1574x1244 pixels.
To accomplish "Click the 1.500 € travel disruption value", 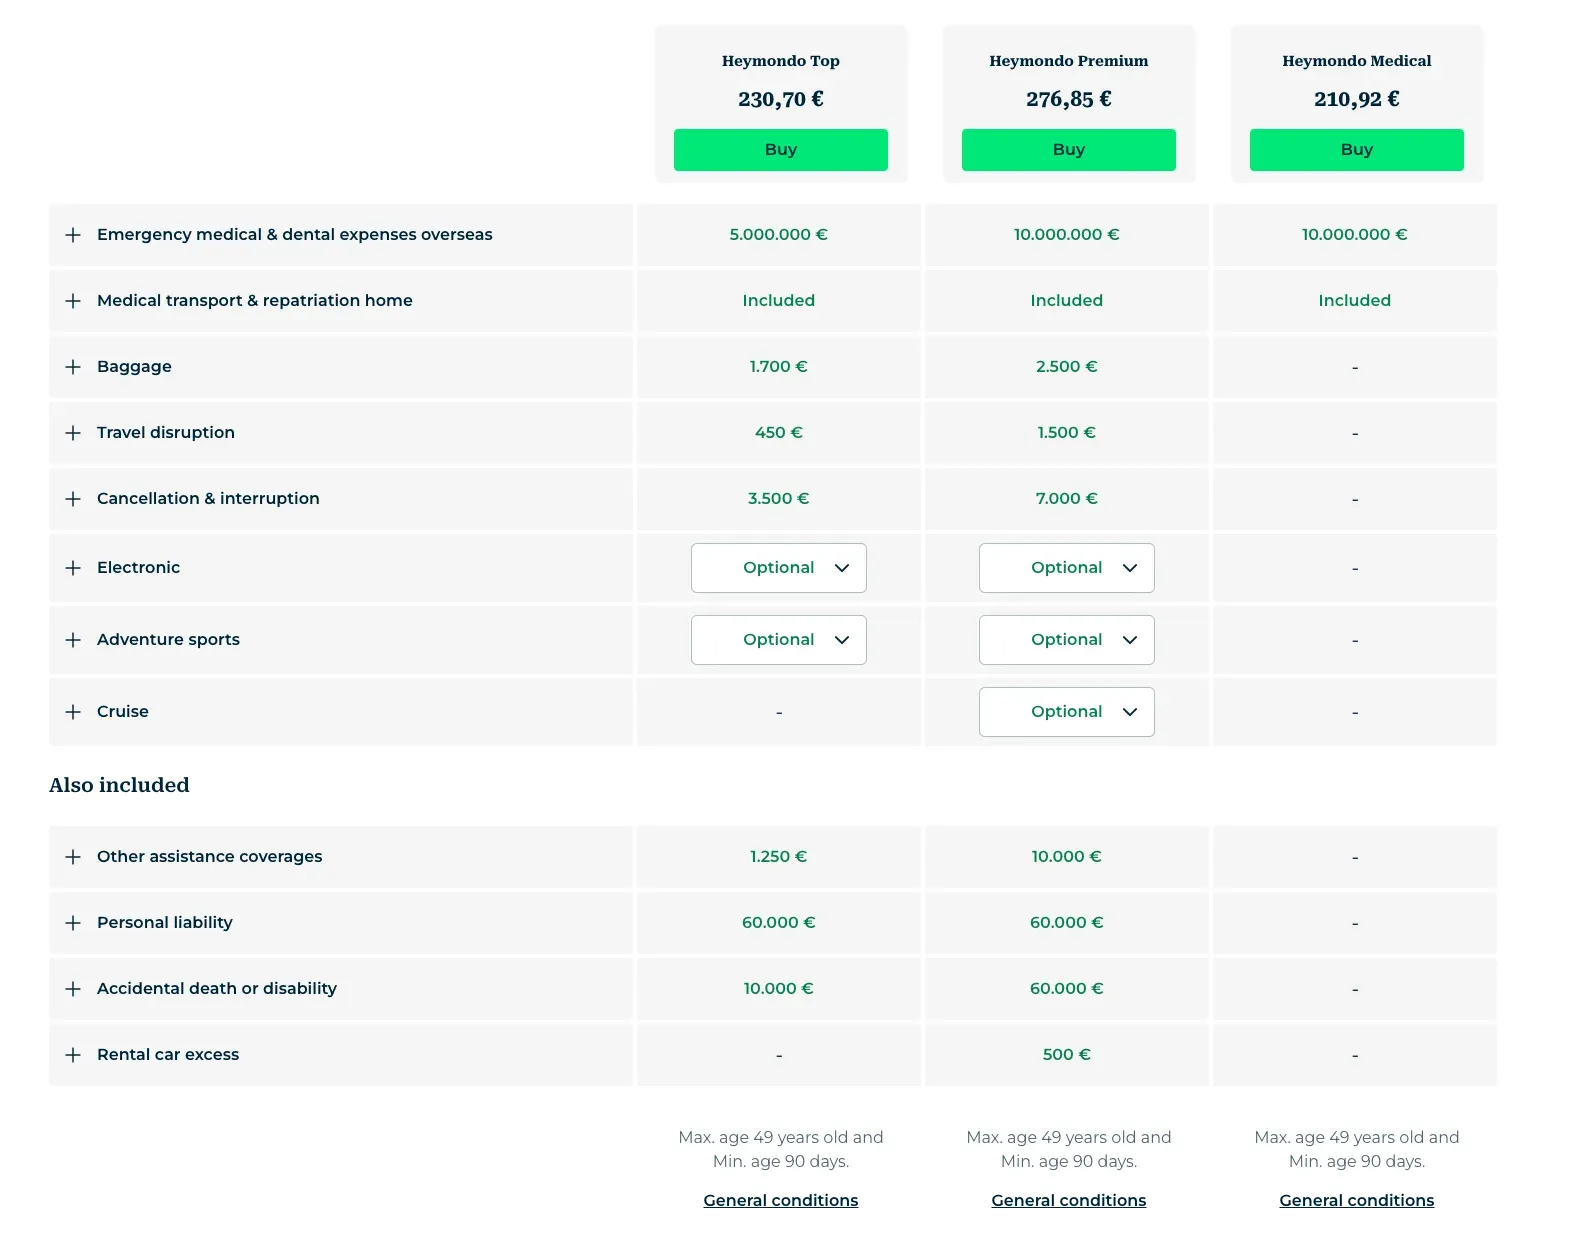I will click(1067, 433).
